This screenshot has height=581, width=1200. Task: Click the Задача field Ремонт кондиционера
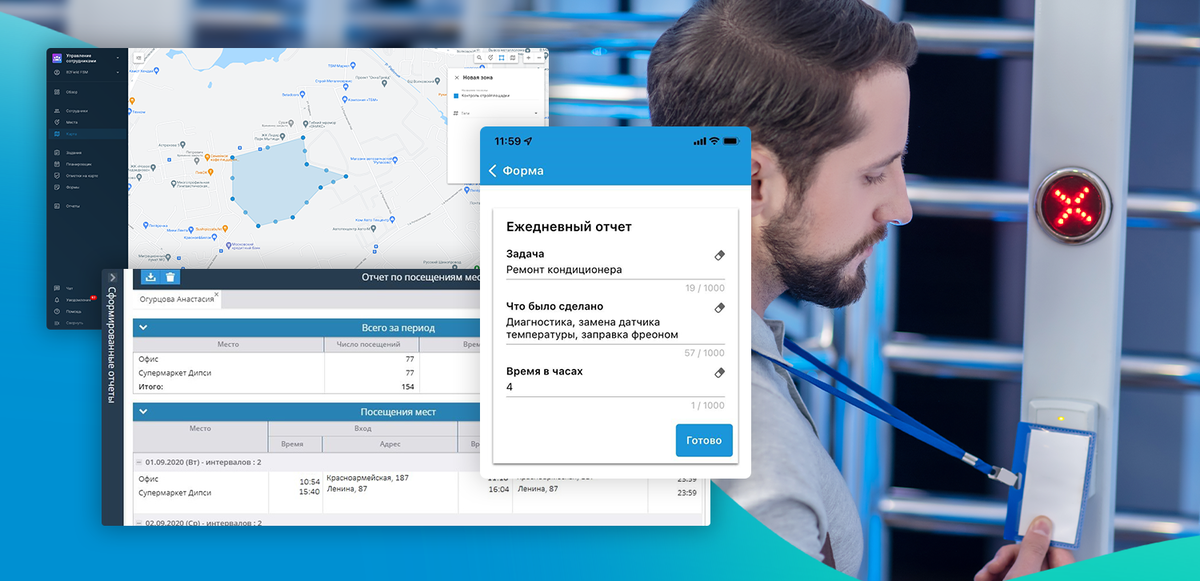pos(616,270)
